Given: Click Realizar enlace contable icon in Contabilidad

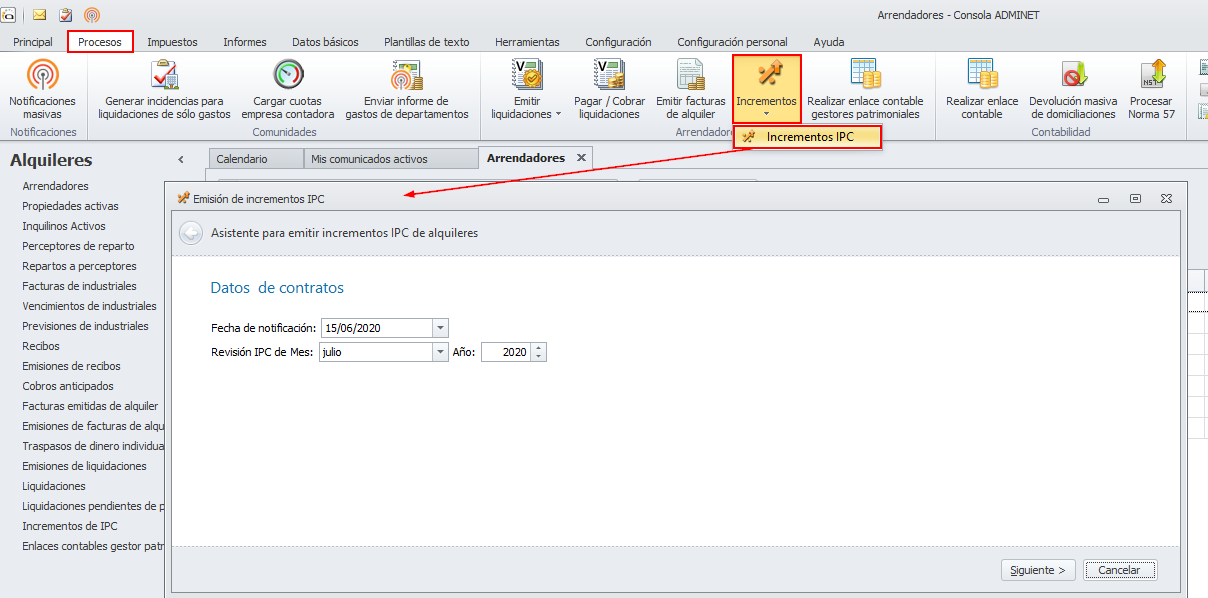Looking at the screenshot, I should click(982, 74).
